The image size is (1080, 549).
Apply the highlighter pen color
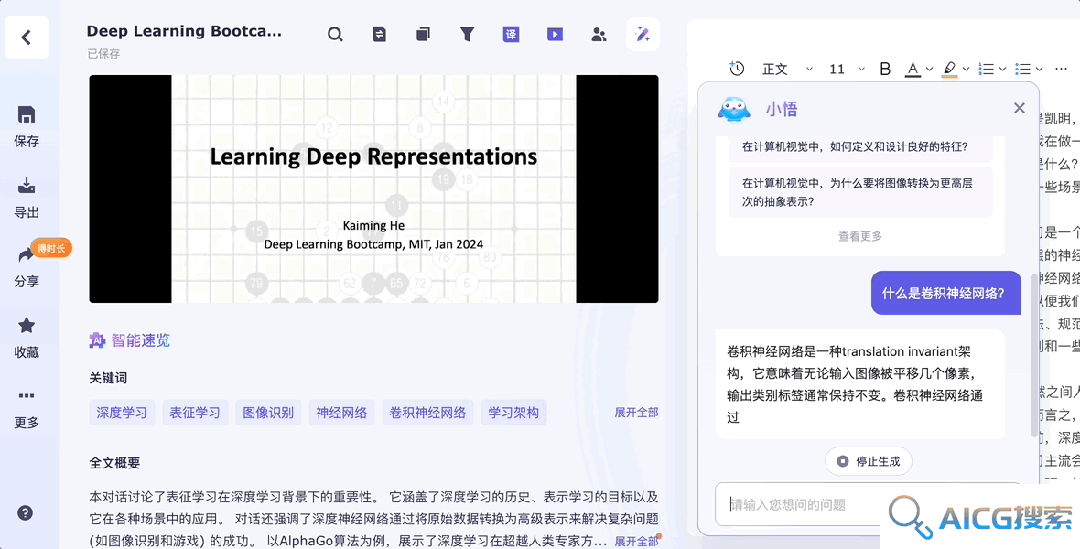pyautogui.click(x=949, y=69)
